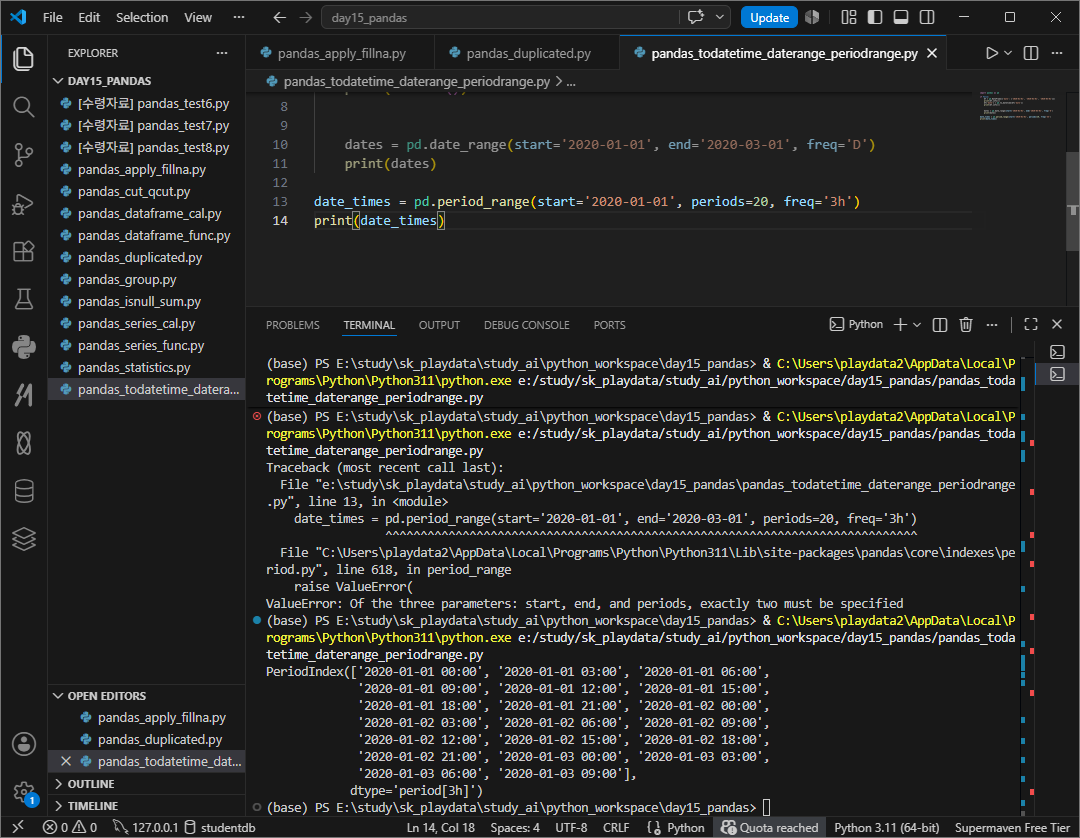Screen dimensions: 1080x838
Task: Open editor More Actions menu
Action: pyautogui.click(x=1057, y=53)
